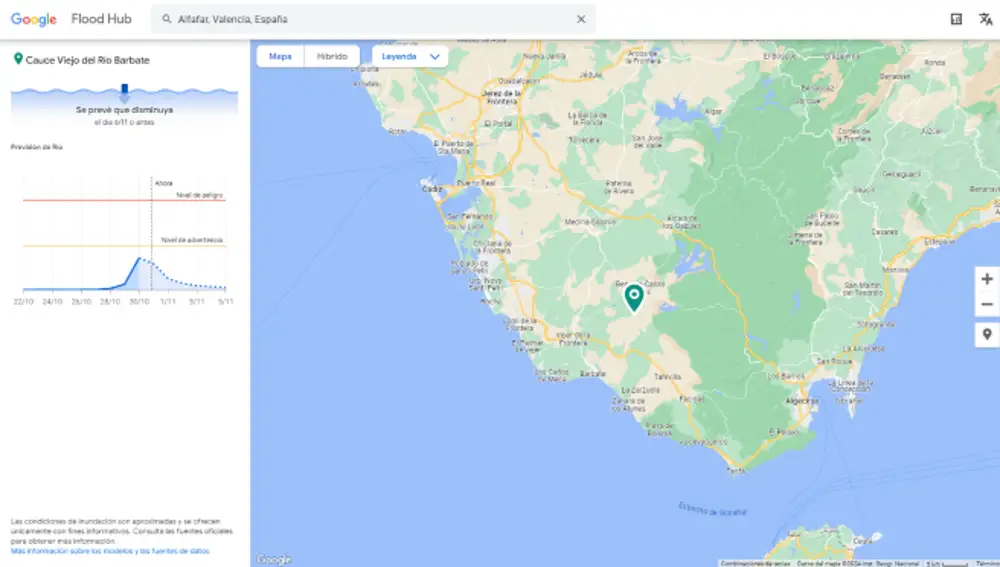This screenshot has width=1000, height=567.
Task: Expand the Leyenda dropdown
Action: pos(410,57)
